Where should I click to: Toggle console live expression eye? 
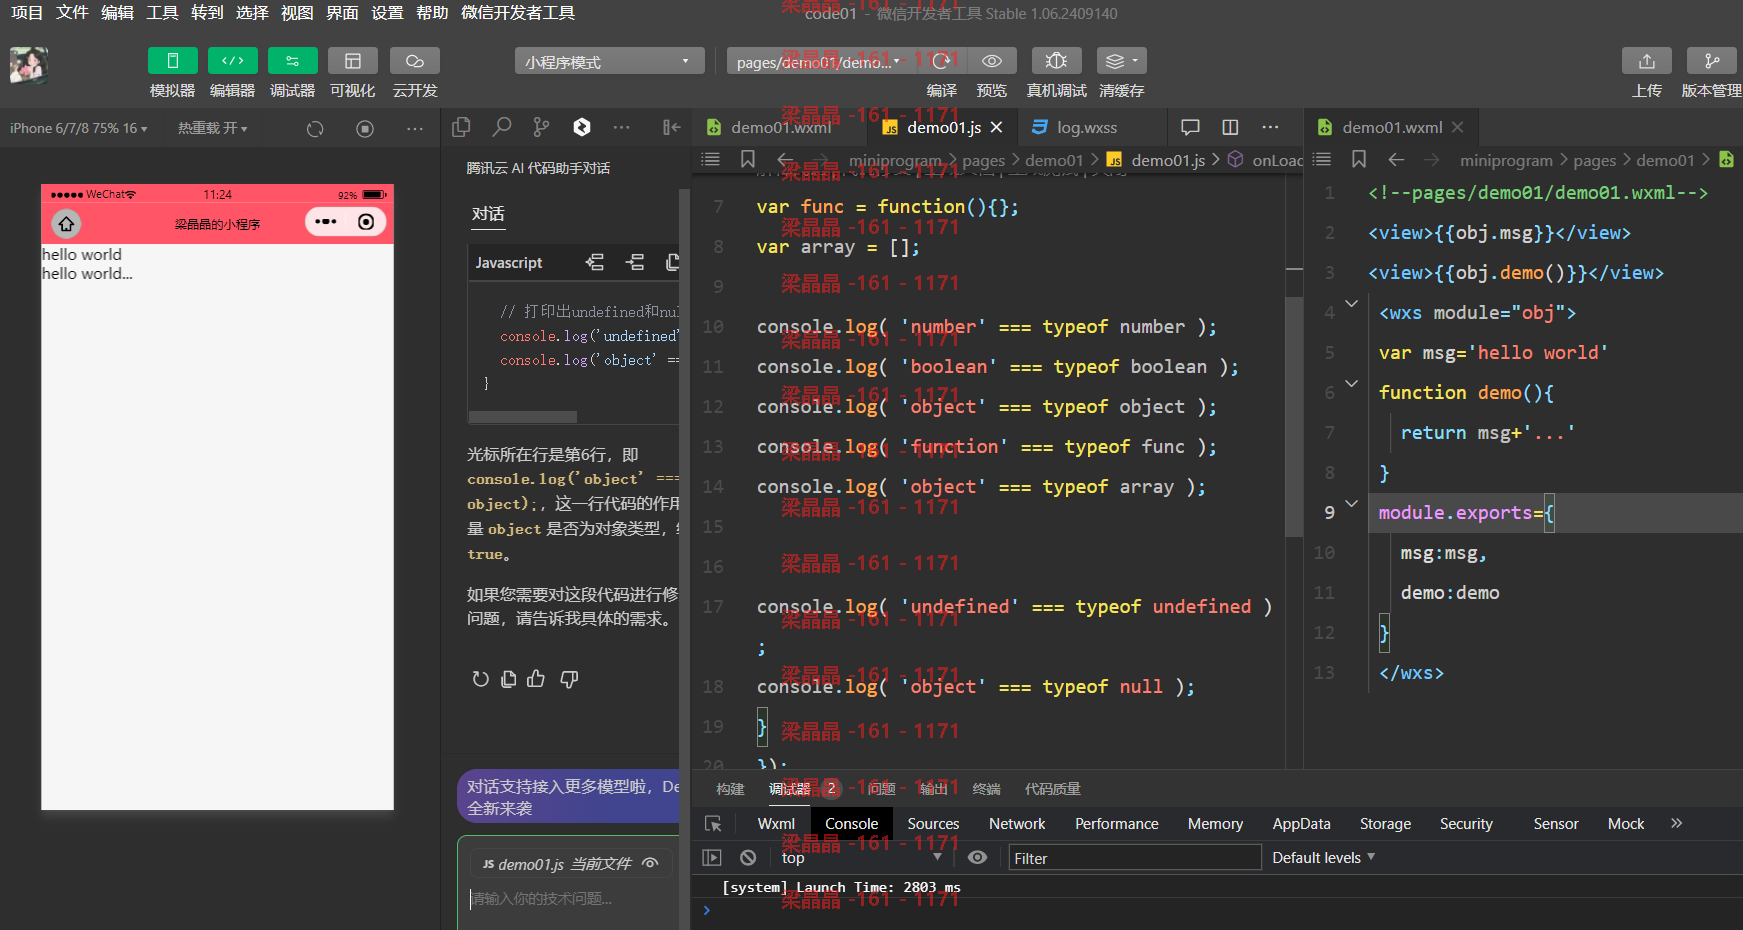pyautogui.click(x=977, y=857)
